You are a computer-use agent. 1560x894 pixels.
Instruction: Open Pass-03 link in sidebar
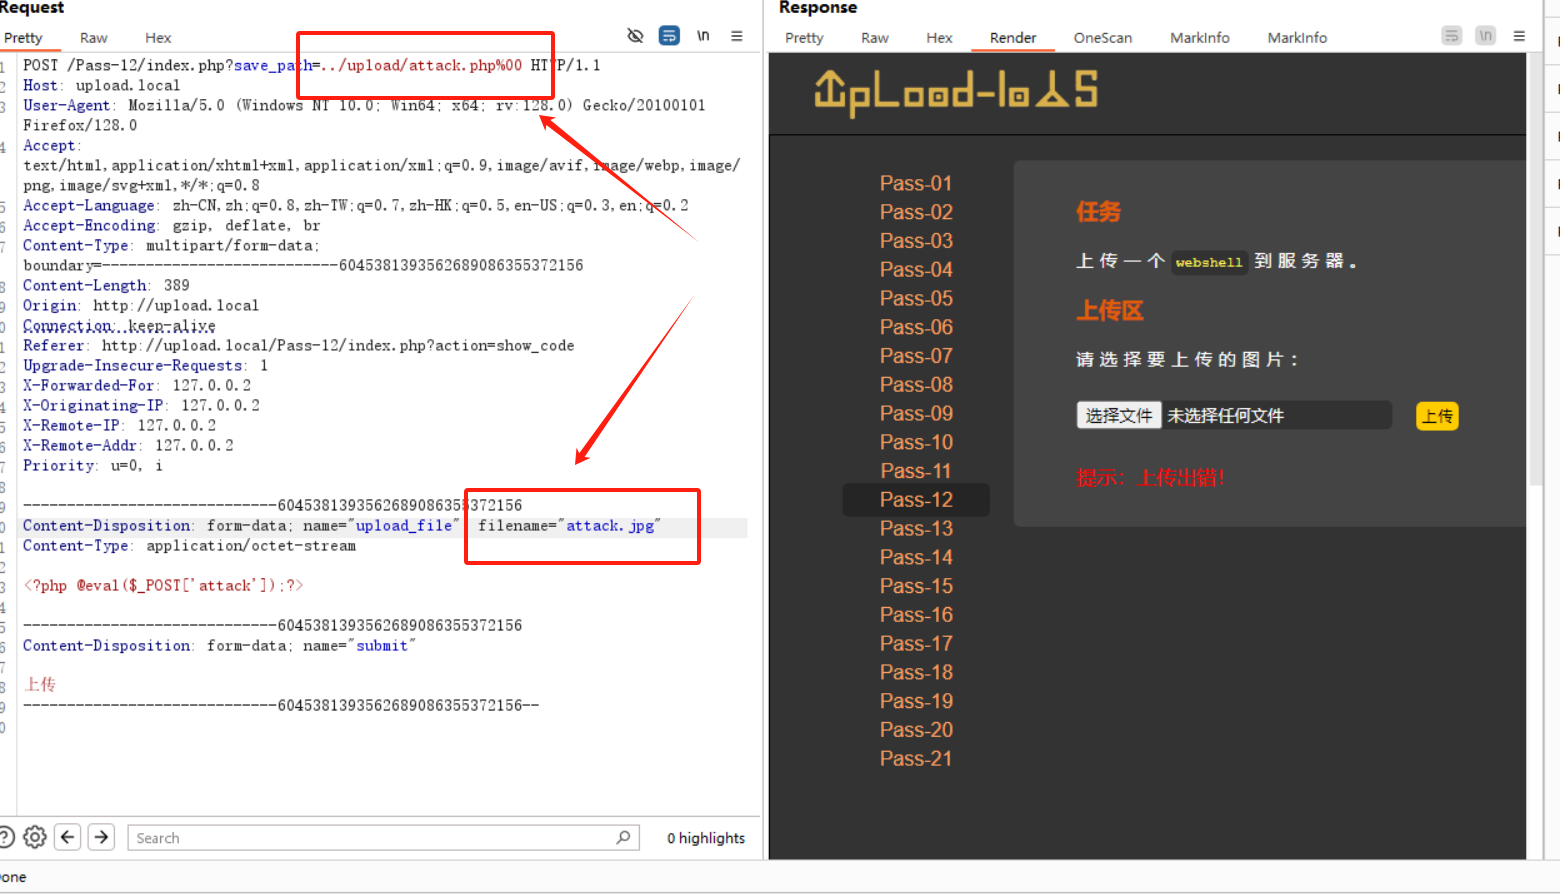coord(916,241)
